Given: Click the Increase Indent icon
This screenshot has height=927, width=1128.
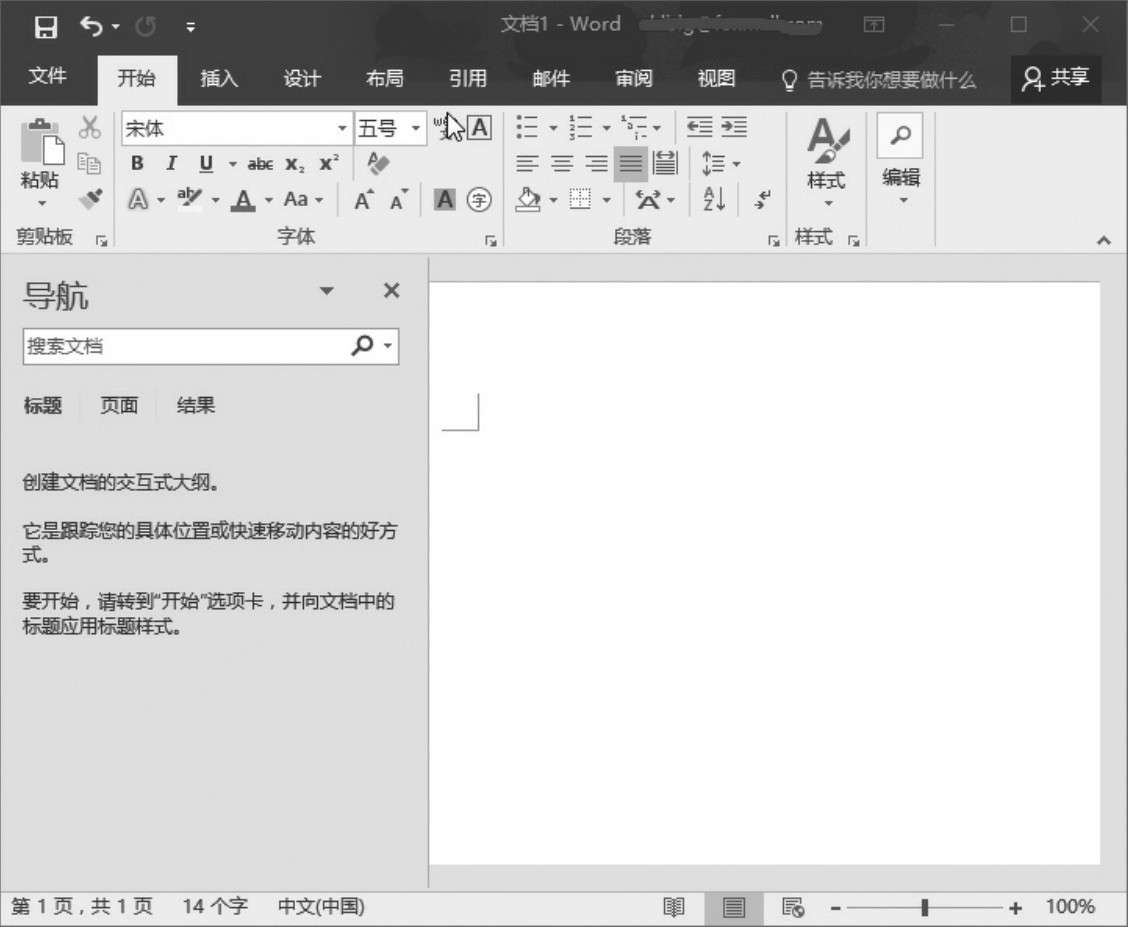Looking at the screenshot, I should (x=734, y=127).
